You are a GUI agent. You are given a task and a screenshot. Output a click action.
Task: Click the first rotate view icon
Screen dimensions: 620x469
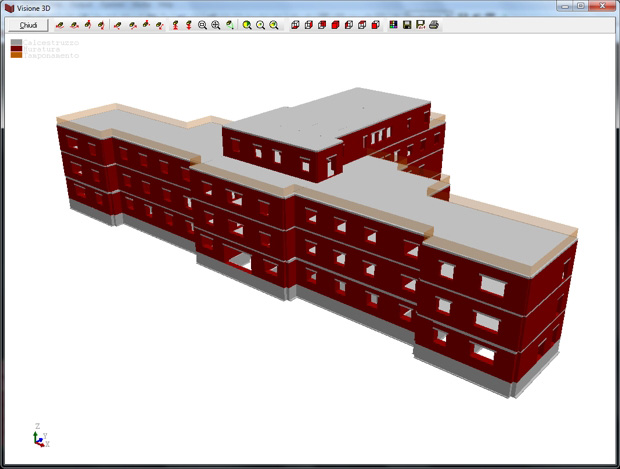pos(60,25)
